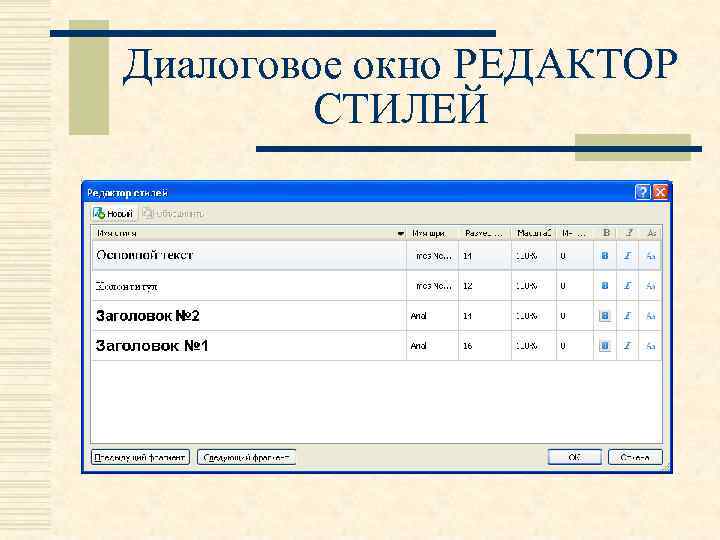Confirm with the OK button
Image resolution: width=720 pixels, height=540 pixels.
pyautogui.click(x=574, y=457)
